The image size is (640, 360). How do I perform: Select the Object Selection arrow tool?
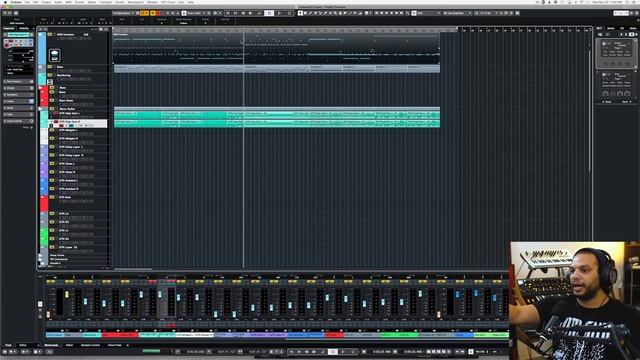[x=300, y=13]
